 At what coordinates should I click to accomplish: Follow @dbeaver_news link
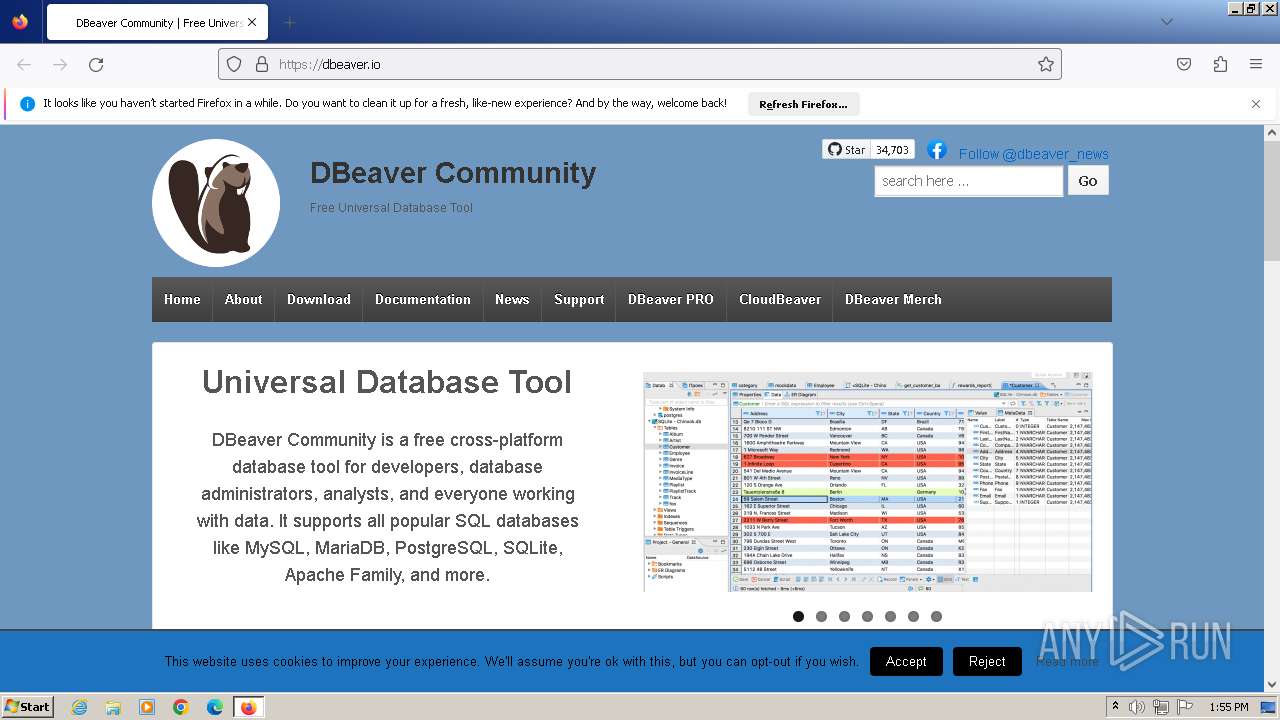(1034, 154)
